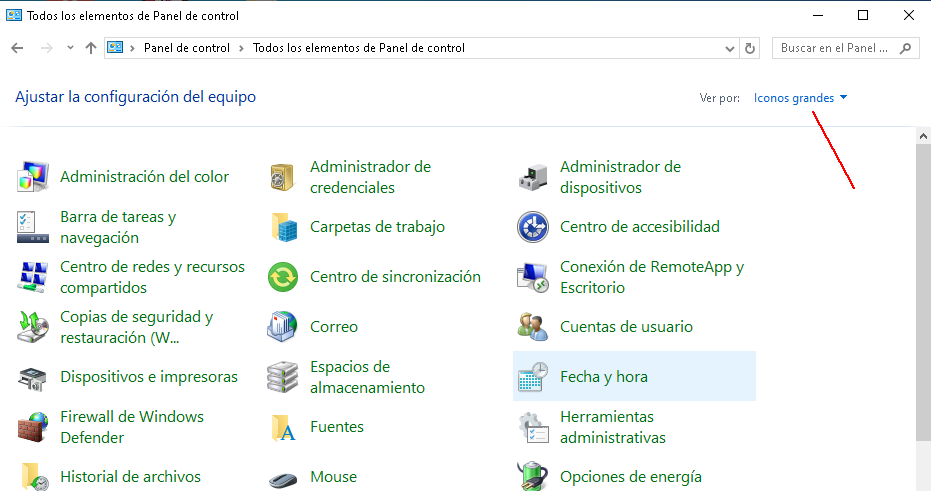The image size is (931, 491).
Task: Click the Conexión de RemoteApp y Escritorio icon
Action: [533, 277]
